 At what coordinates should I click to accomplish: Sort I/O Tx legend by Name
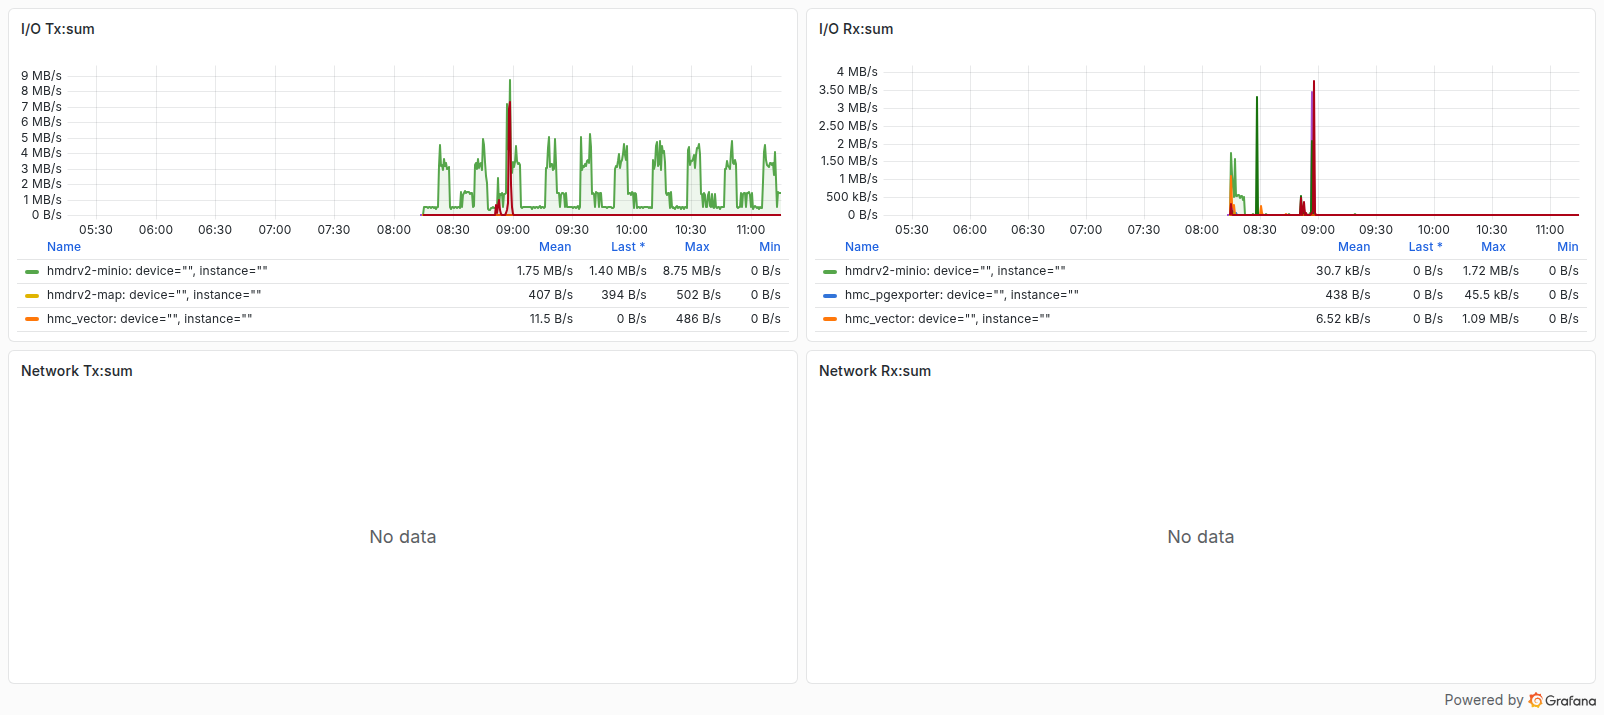(x=64, y=247)
